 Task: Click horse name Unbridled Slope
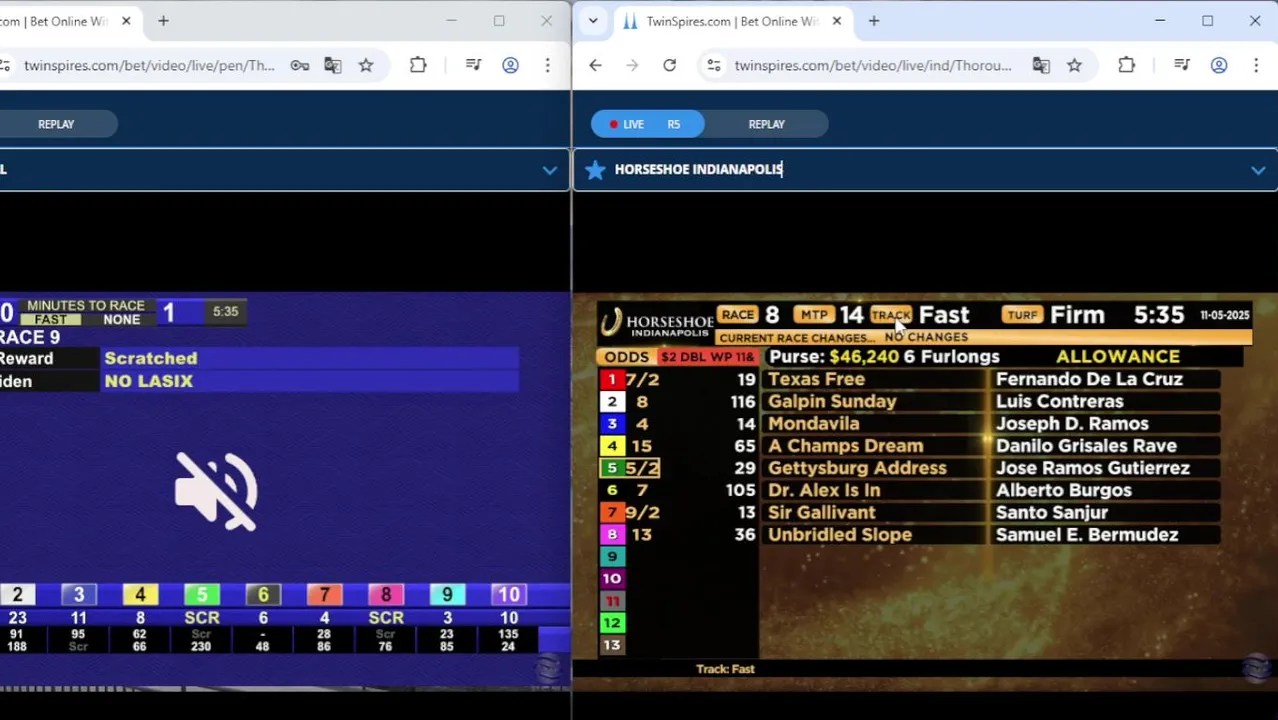(x=840, y=534)
